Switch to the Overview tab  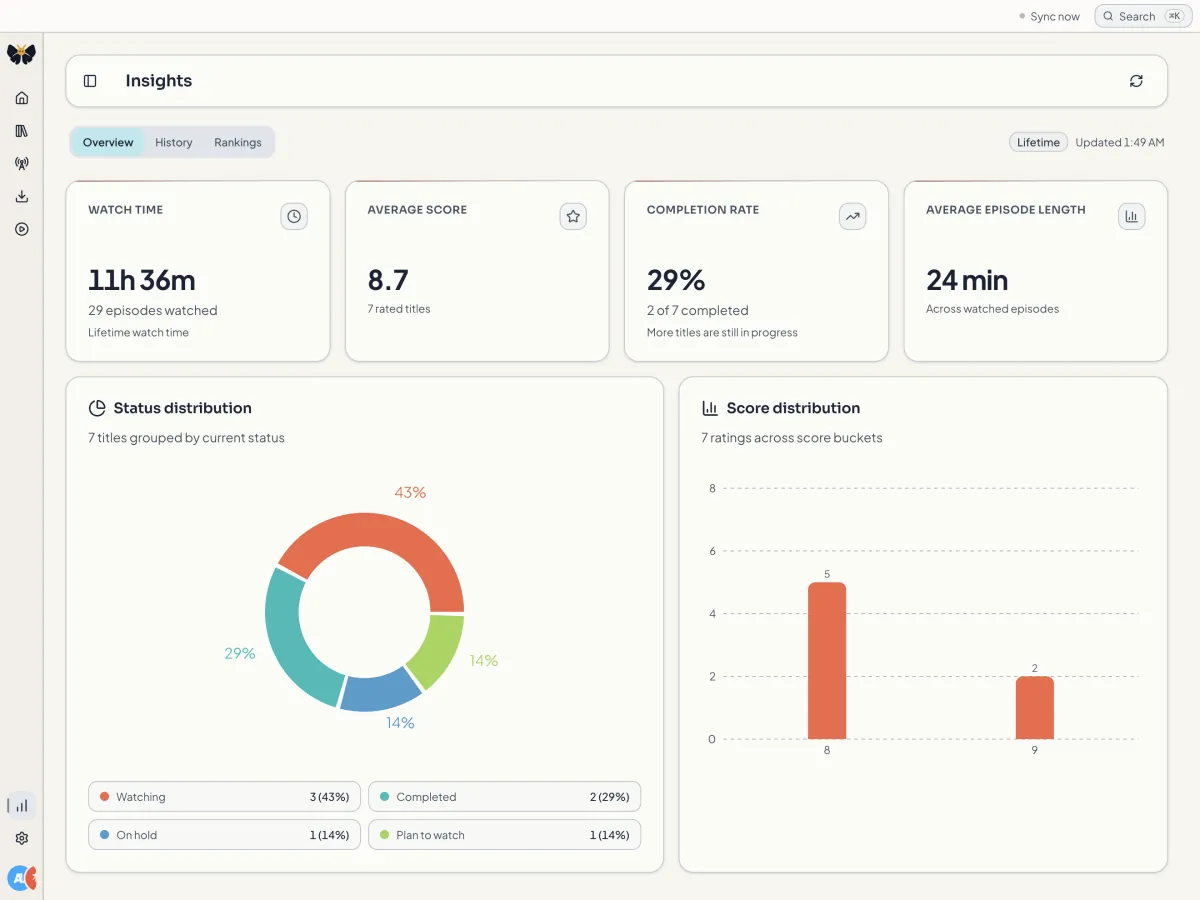(108, 142)
